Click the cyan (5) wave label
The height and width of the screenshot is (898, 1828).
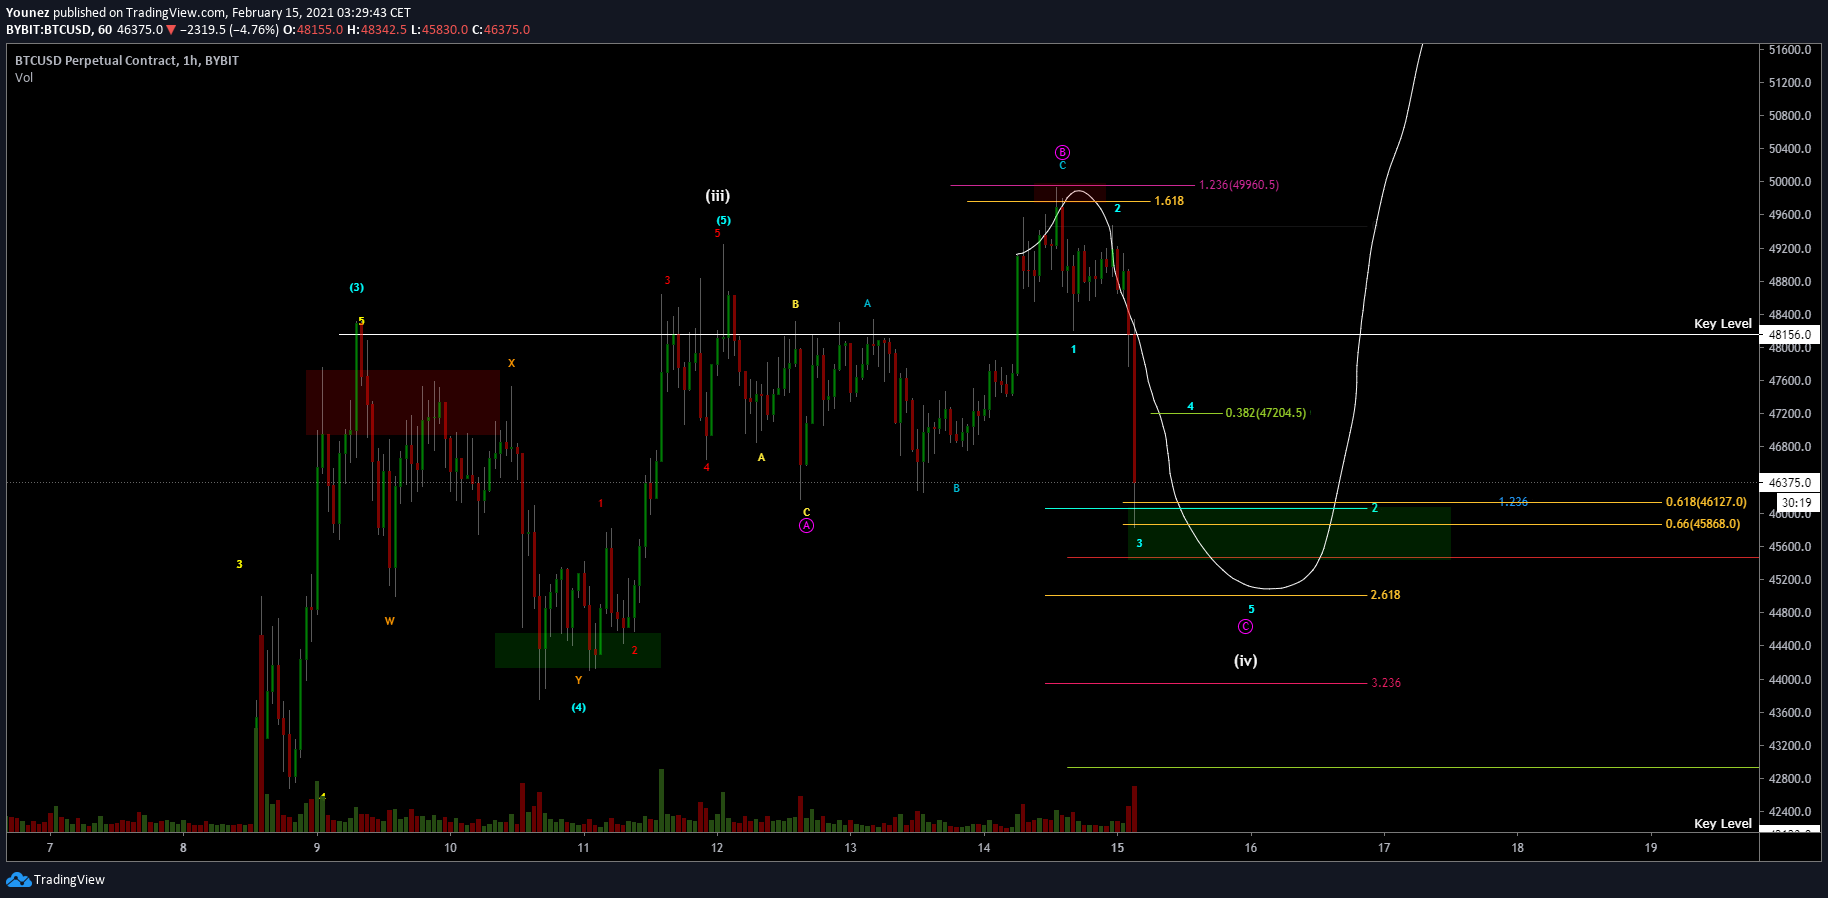723,221
